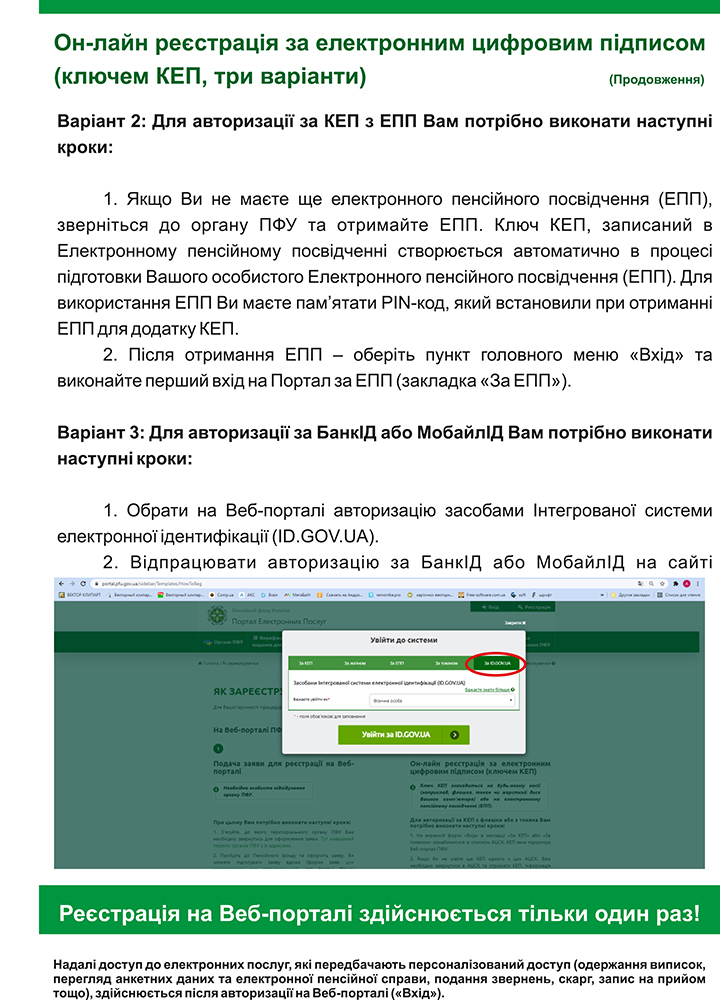Screen dimensions: 720x1000
Task: Click the browser back arrow
Action: point(62,584)
